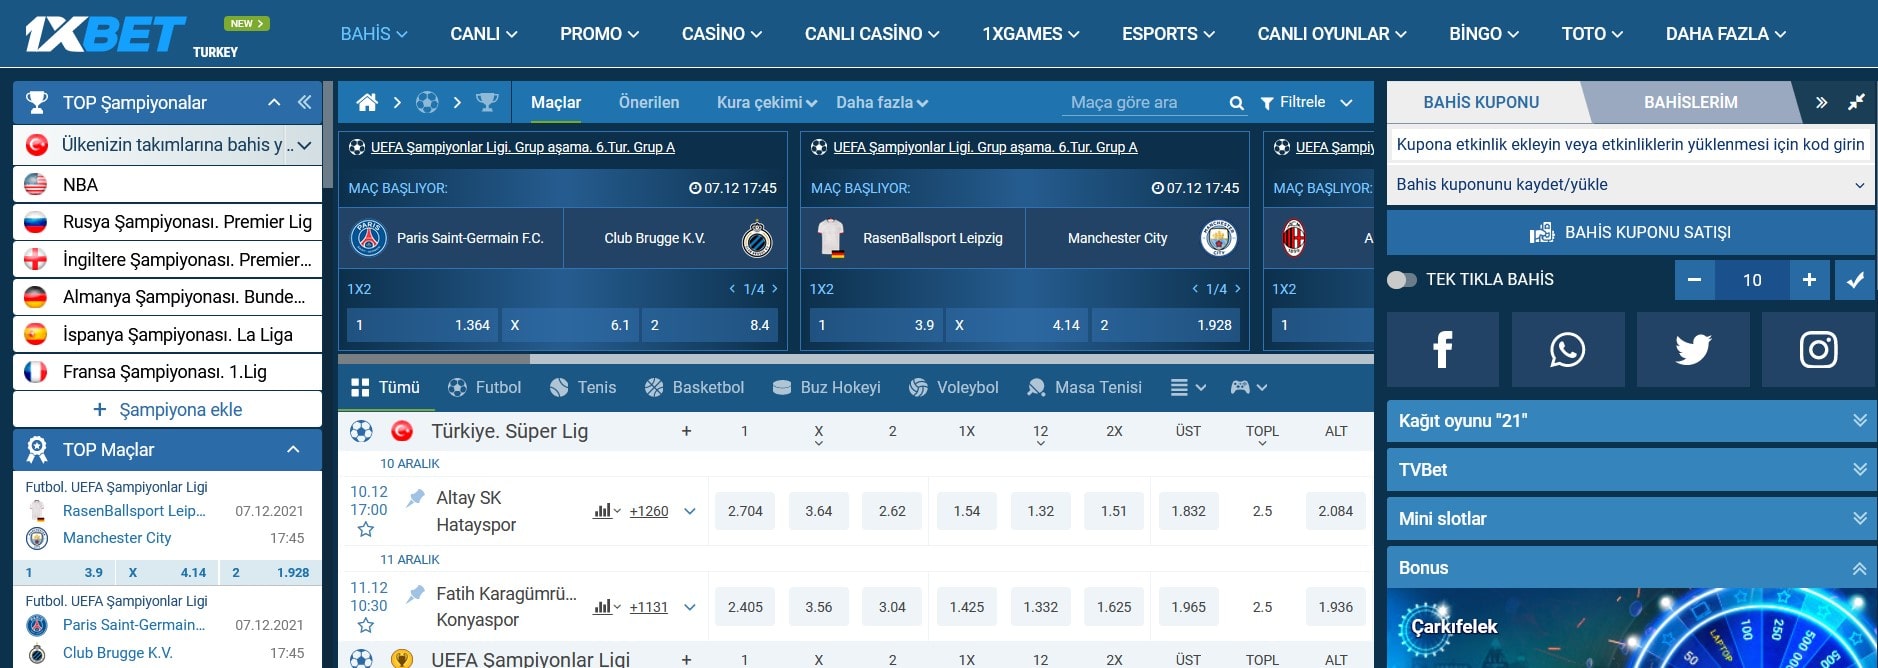Click Şampiyona ekle link
1878x668 pixels.
(168, 410)
